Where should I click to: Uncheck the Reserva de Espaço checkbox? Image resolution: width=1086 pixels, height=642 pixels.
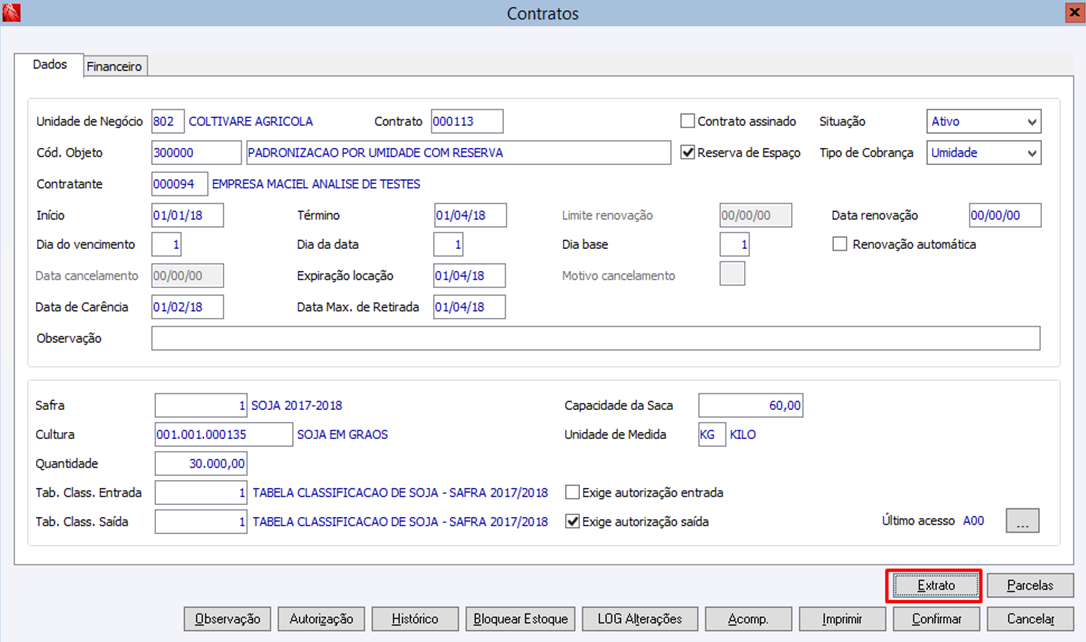tap(687, 152)
